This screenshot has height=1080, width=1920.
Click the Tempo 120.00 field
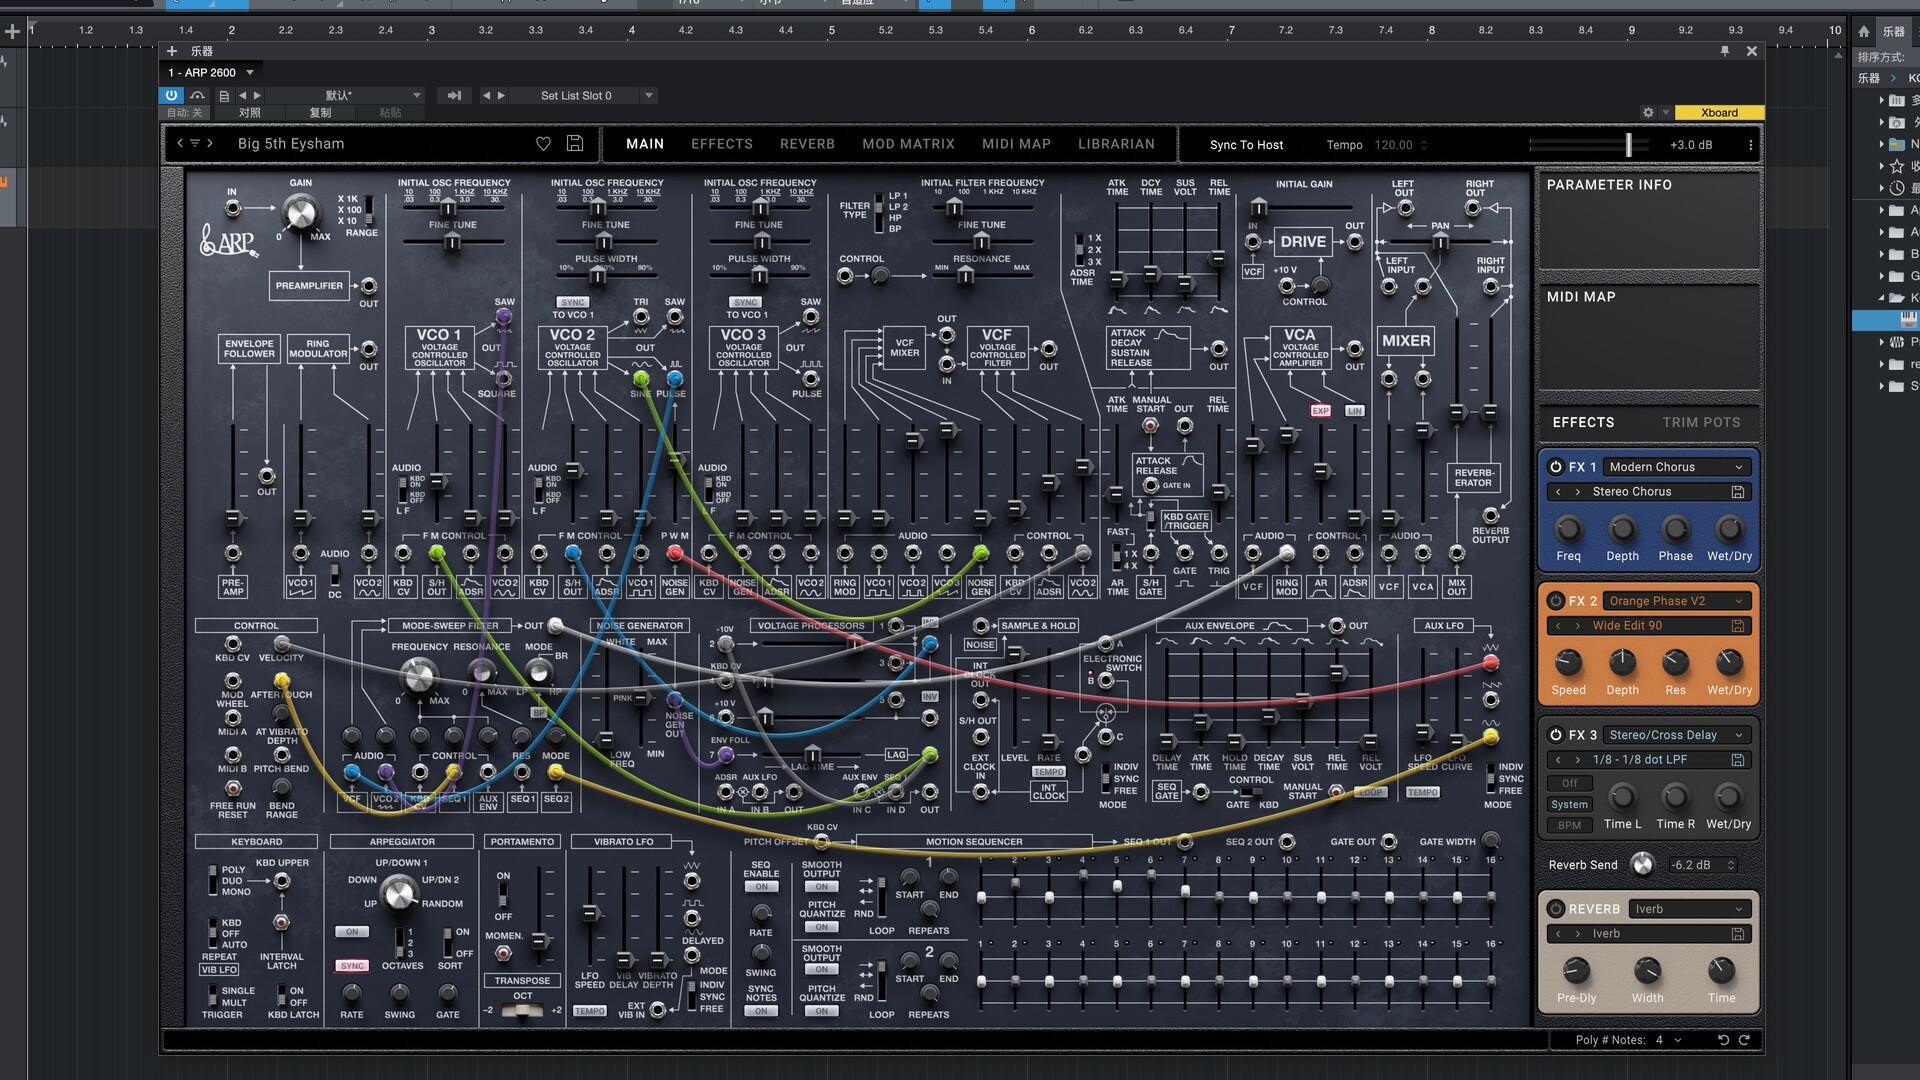tap(1399, 145)
